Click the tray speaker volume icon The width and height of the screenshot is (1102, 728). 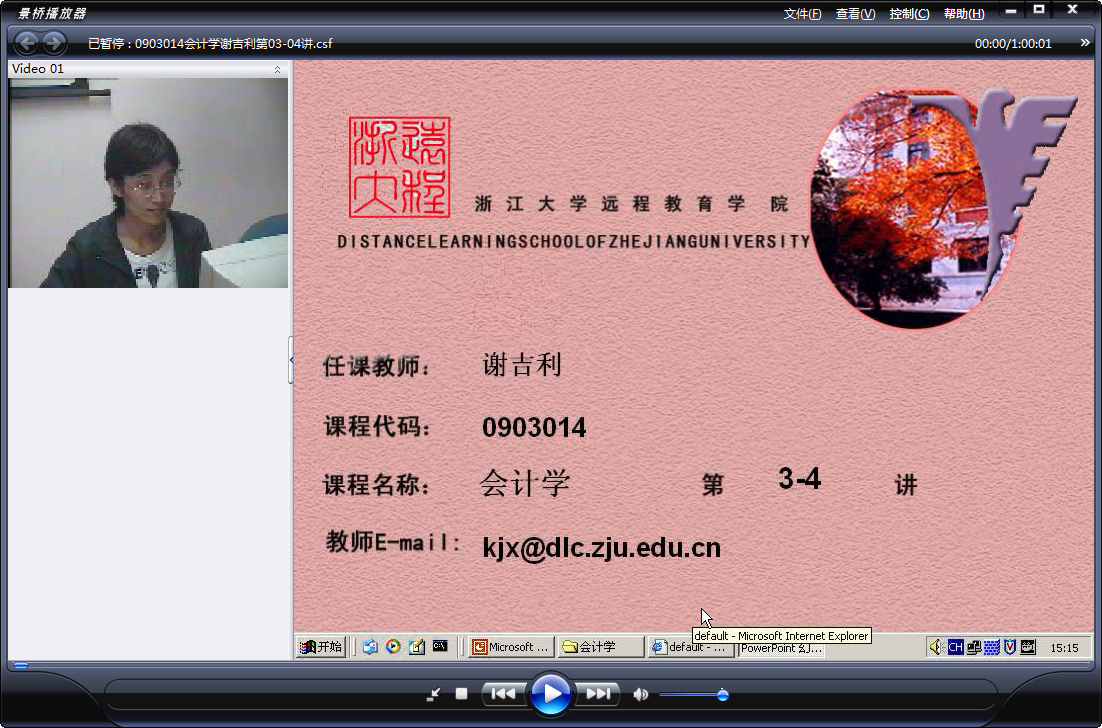point(936,646)
